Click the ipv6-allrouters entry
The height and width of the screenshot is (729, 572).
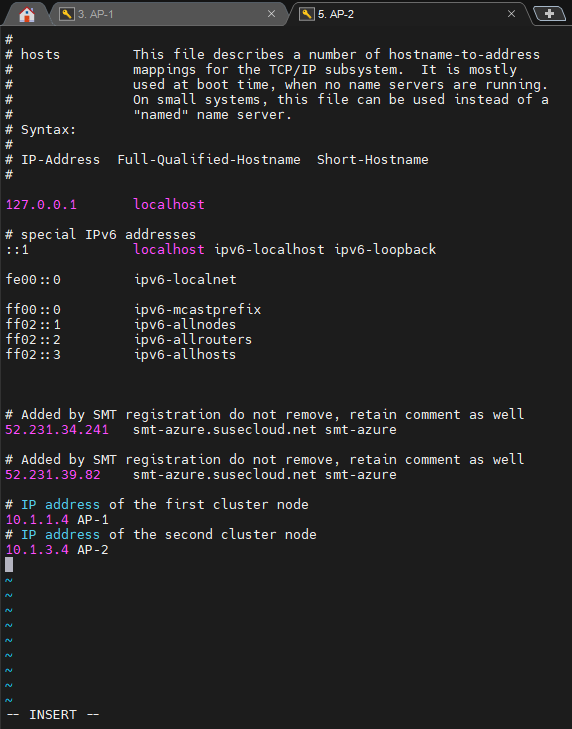tap(193, 339)
